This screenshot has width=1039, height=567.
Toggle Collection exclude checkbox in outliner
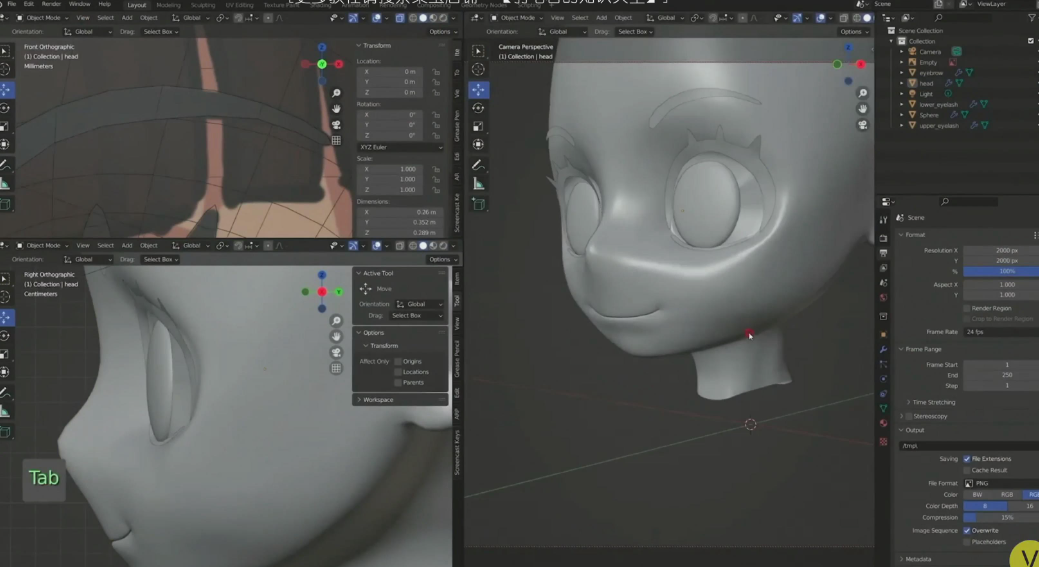point(1031,41)
